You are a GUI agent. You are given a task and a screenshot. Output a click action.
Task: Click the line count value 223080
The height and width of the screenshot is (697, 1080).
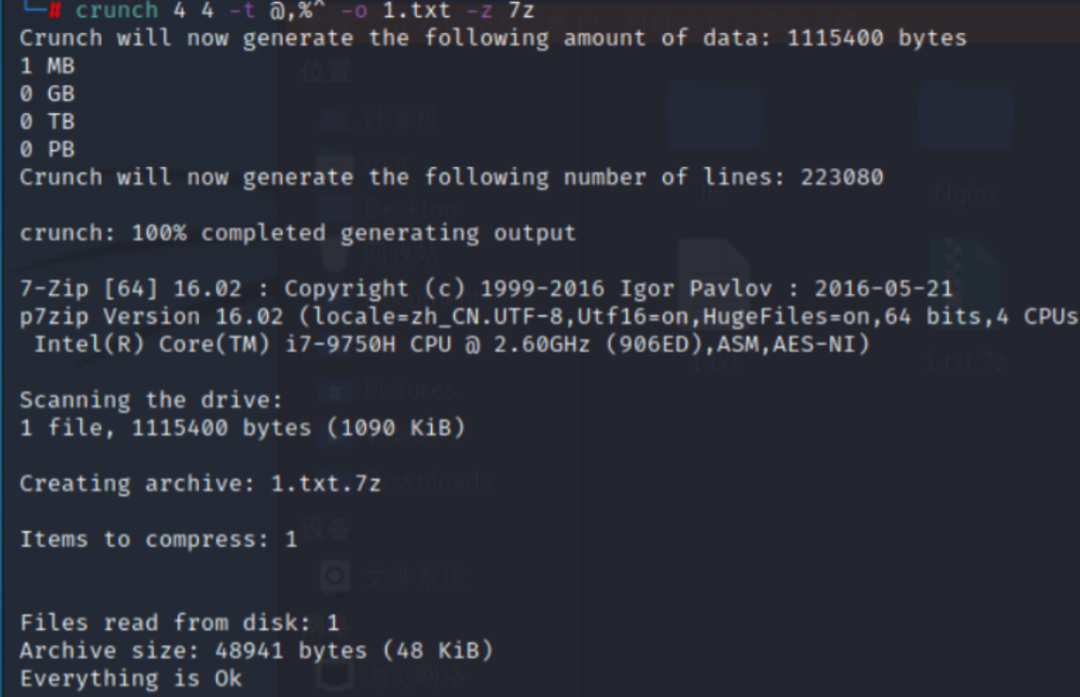coord(842,177)
